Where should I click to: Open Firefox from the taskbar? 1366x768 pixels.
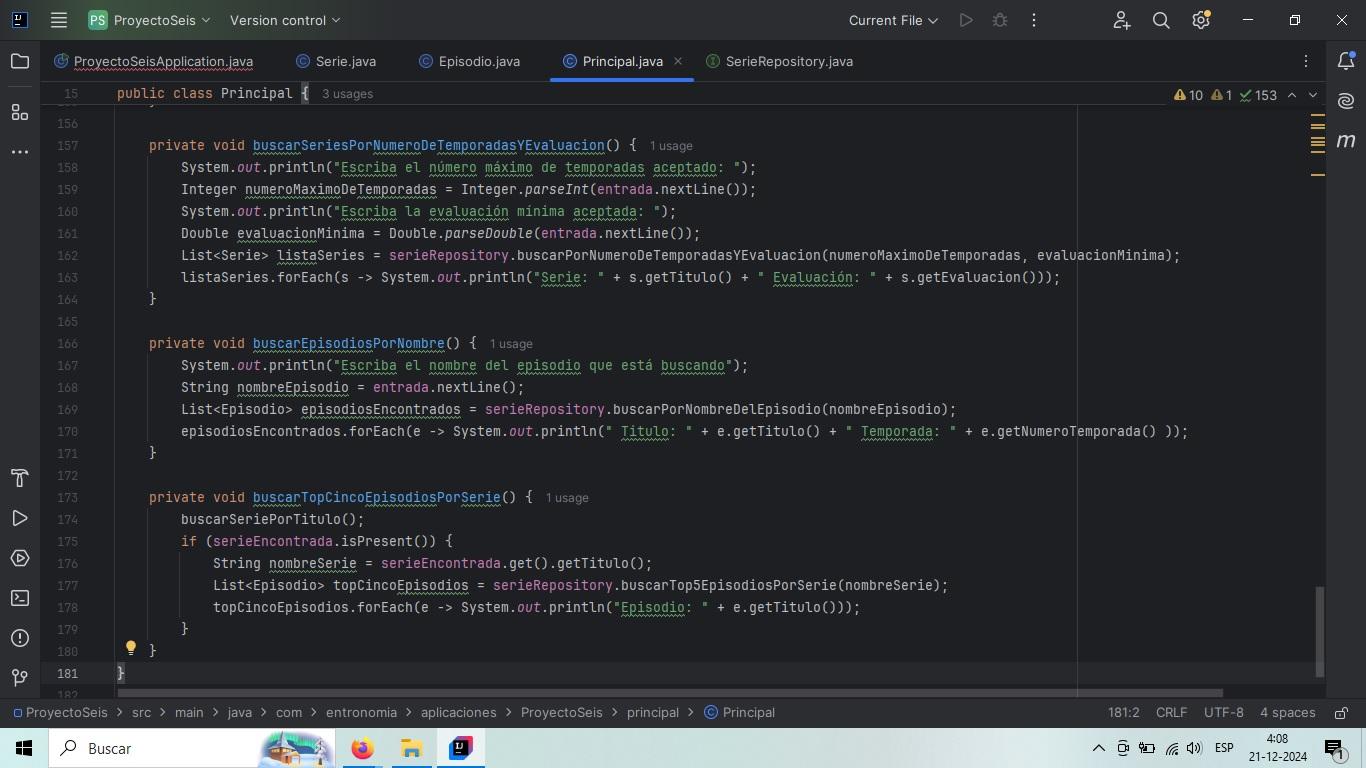(362, 748)
